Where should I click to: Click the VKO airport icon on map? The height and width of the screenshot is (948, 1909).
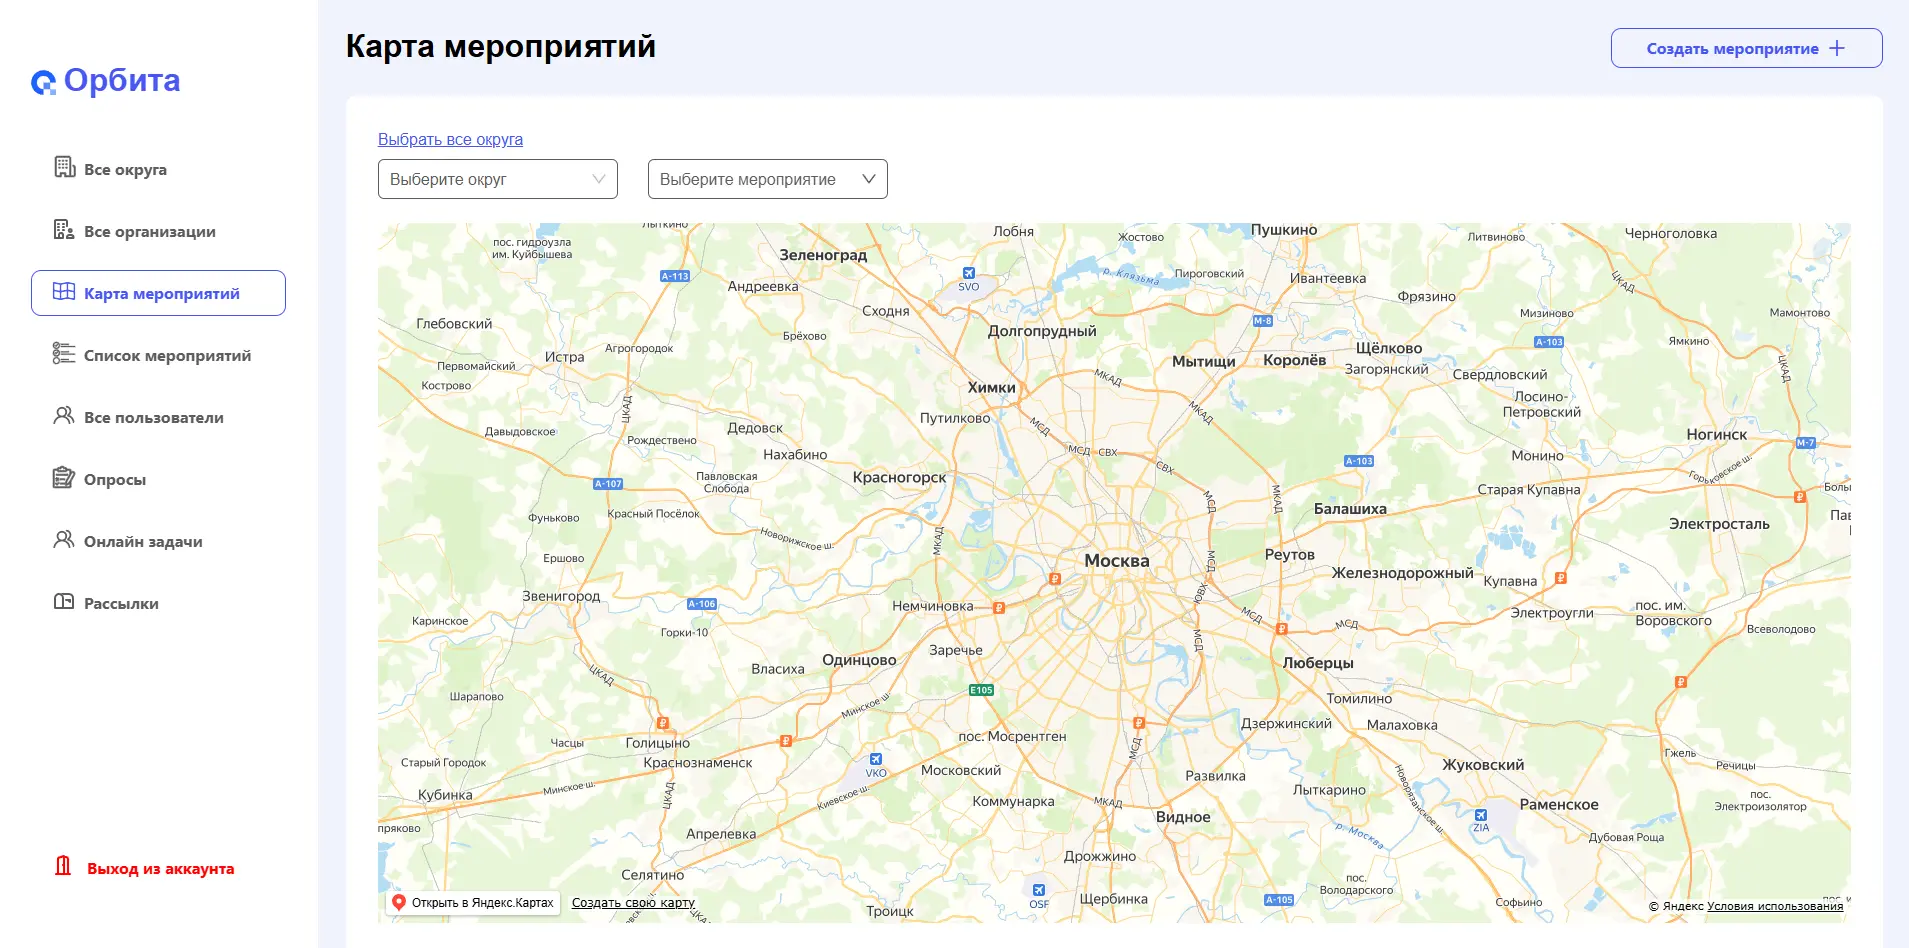(876, 760)
